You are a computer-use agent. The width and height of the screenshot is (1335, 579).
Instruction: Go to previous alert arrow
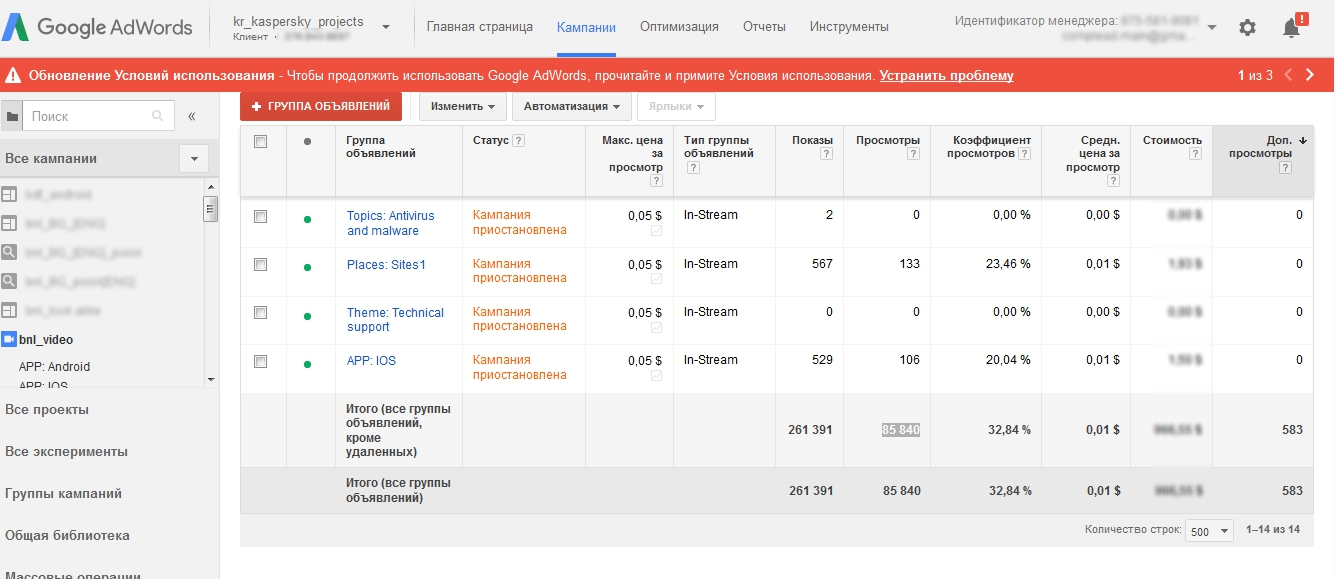1288,75
